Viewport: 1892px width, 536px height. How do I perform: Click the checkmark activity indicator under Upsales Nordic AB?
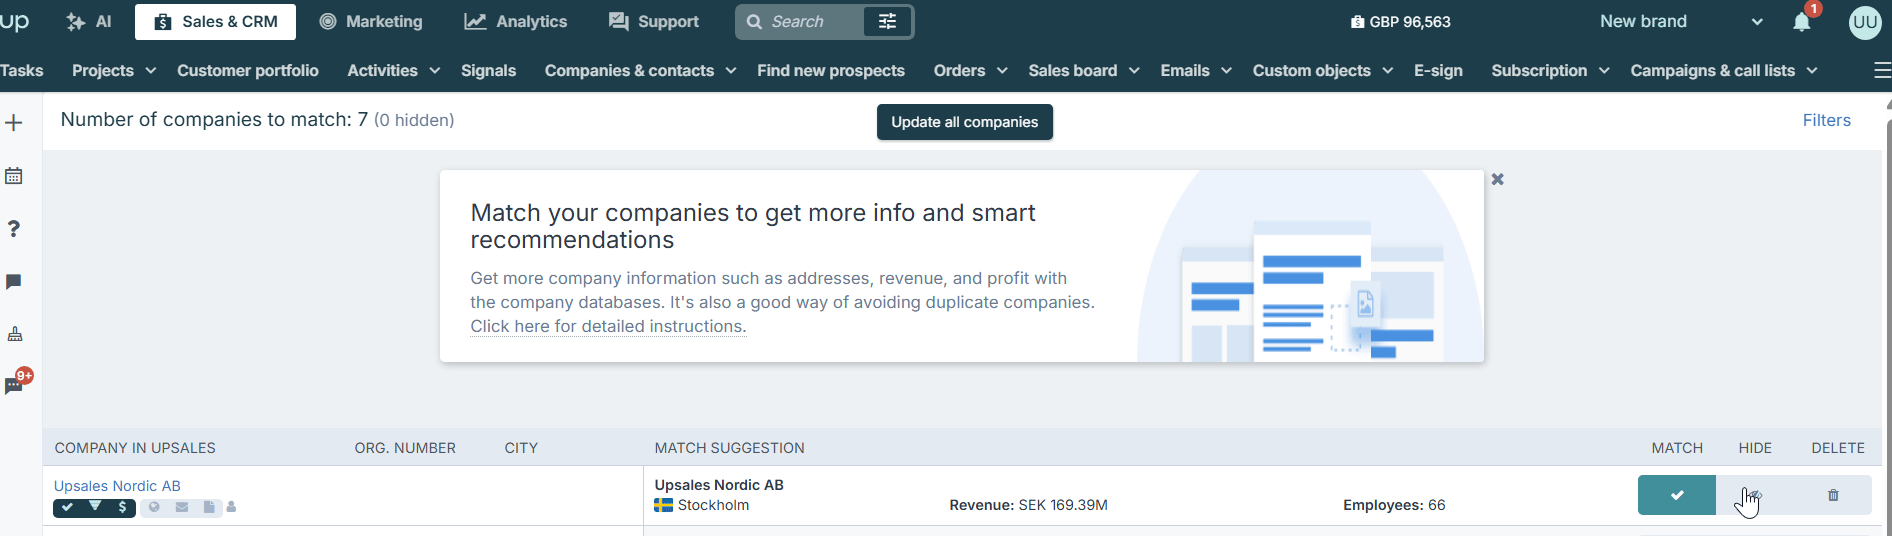67,507
